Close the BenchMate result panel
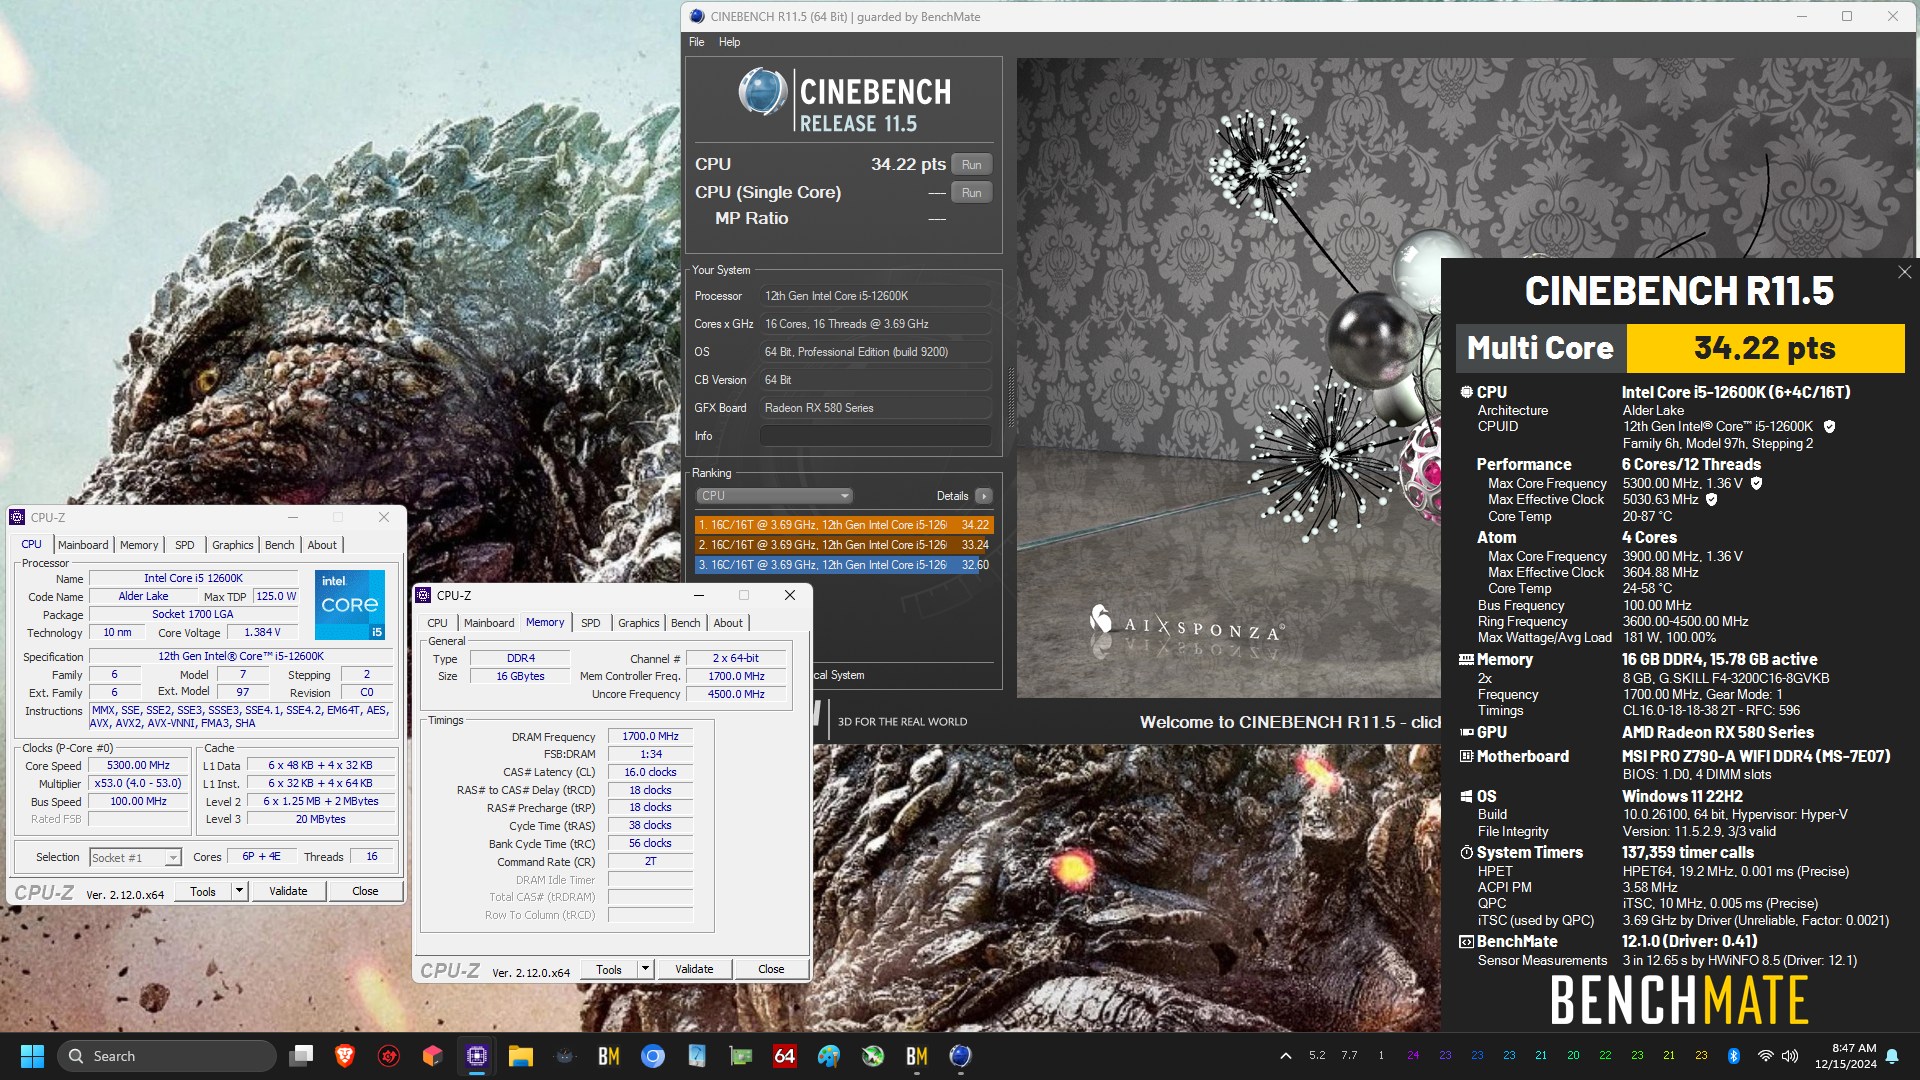This screenshot has width=1920, height=1080. tap(1904, 272)
